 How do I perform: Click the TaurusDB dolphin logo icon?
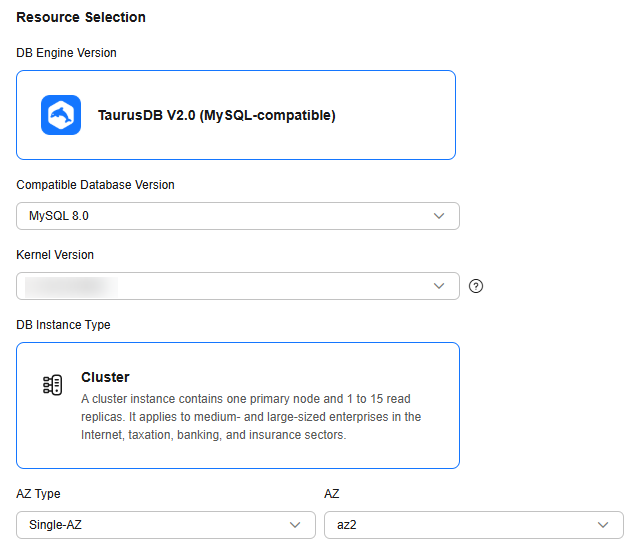[x=60, y=115]
